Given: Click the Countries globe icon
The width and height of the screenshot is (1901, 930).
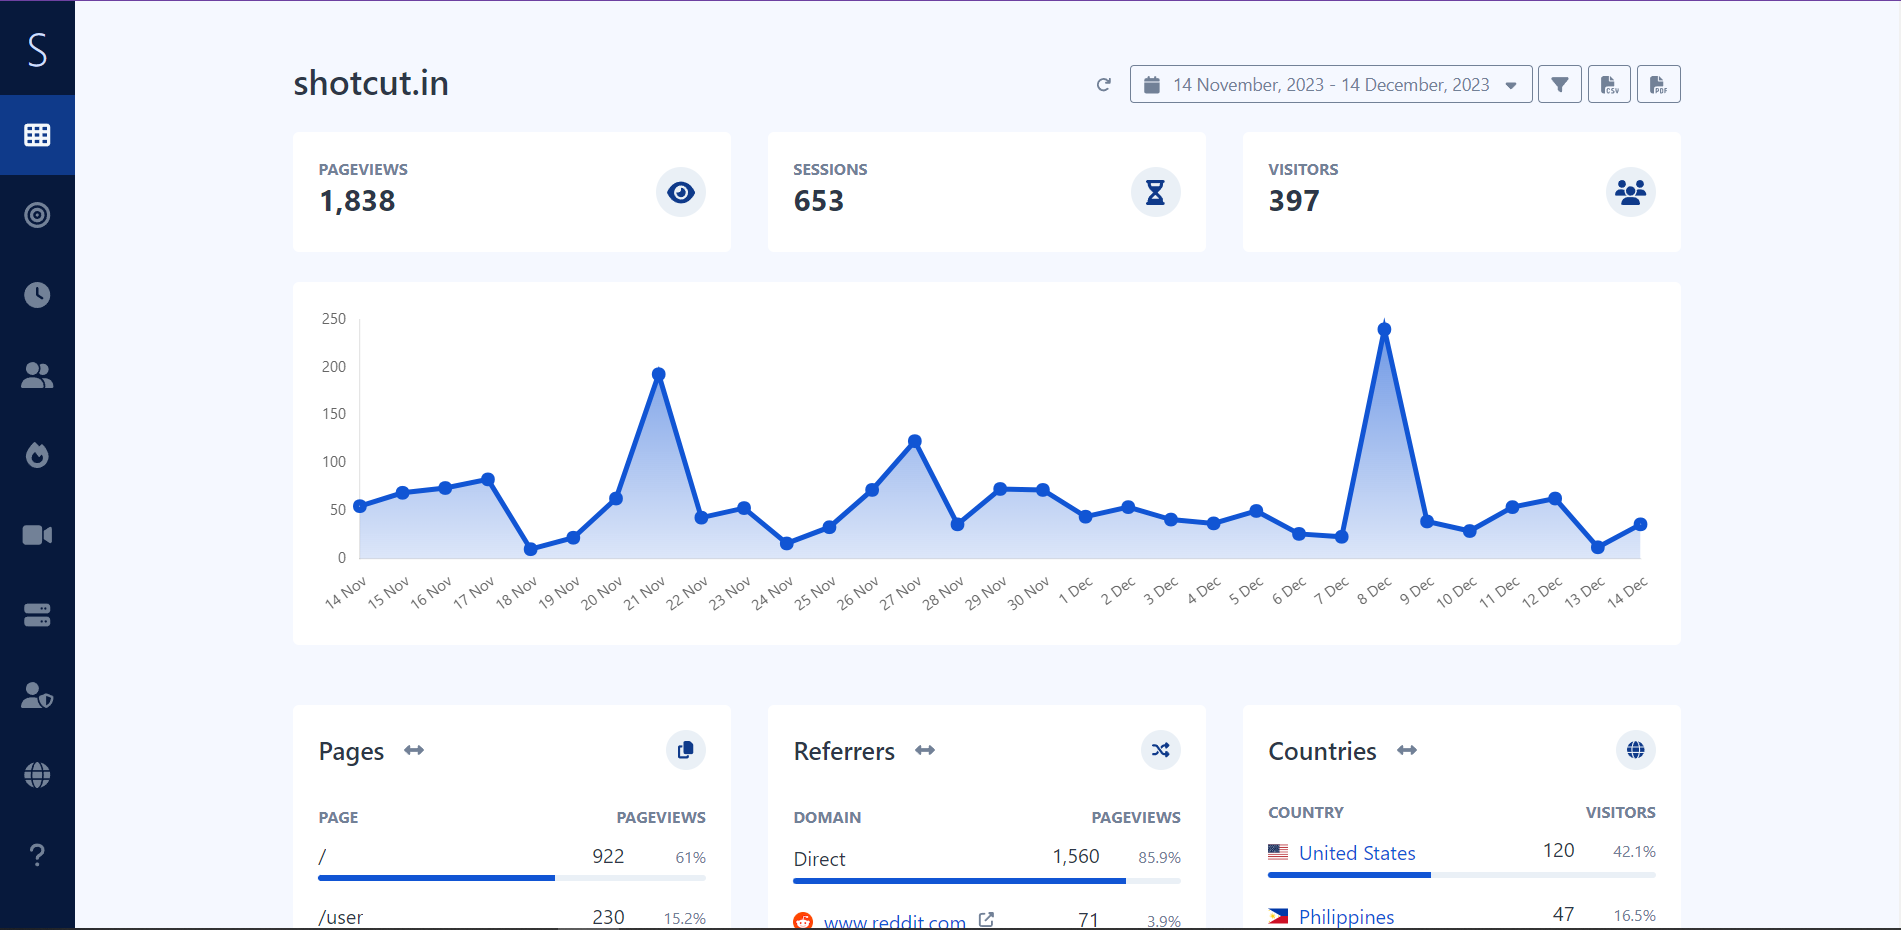Looking at the screenshot, I should (x=1636, y=750).
